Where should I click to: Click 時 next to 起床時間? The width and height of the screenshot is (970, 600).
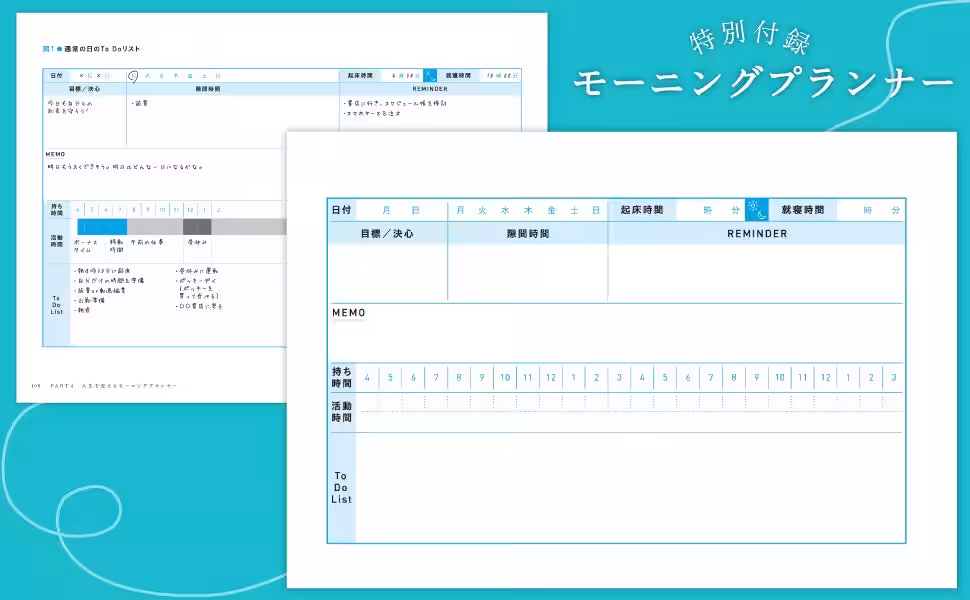coord(708,210)
